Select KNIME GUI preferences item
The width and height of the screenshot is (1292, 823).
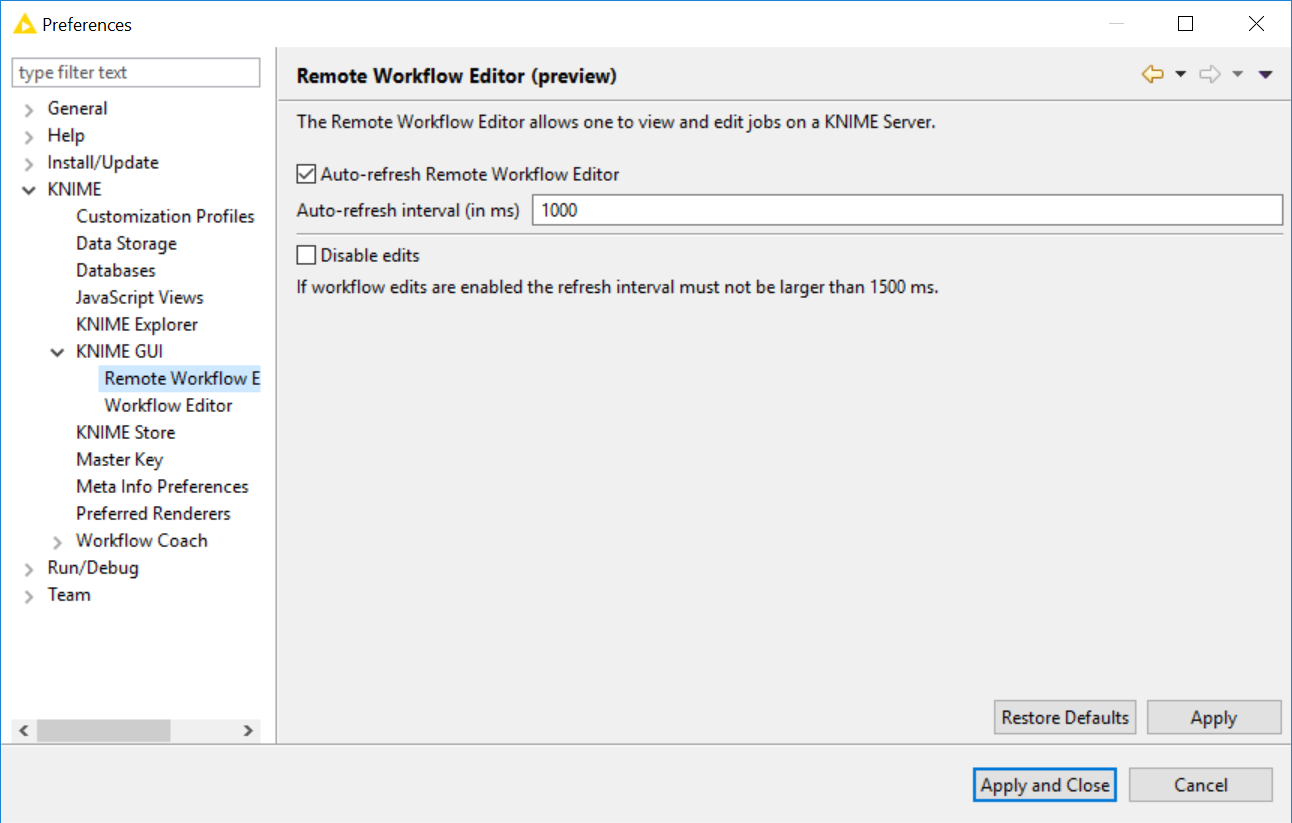pyautogui.click(x=119, y=351)
